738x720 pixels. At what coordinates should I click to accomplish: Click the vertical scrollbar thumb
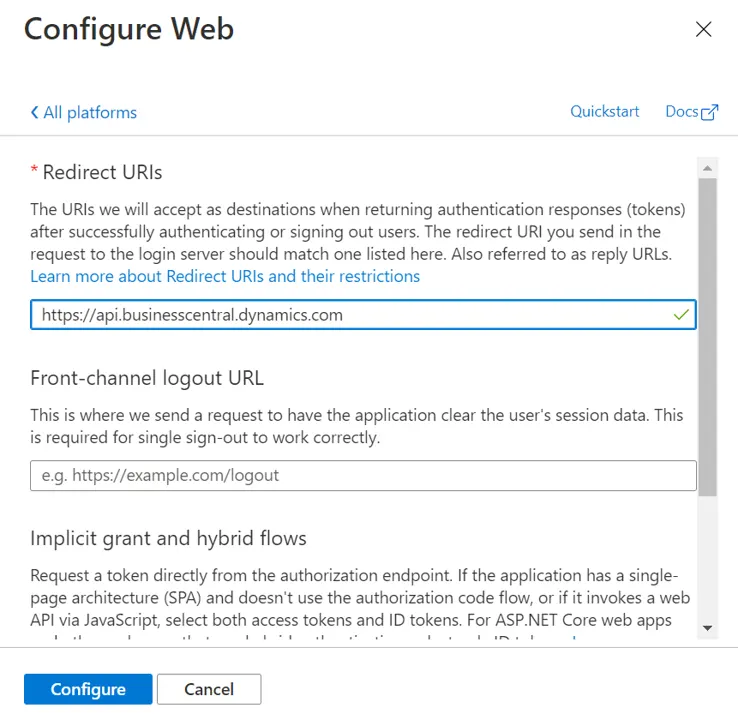pos(707,337)
